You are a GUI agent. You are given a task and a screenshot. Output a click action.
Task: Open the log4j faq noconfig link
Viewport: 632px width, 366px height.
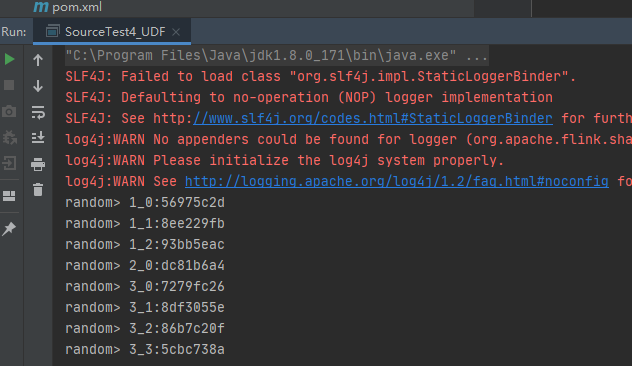pos(397,181)
